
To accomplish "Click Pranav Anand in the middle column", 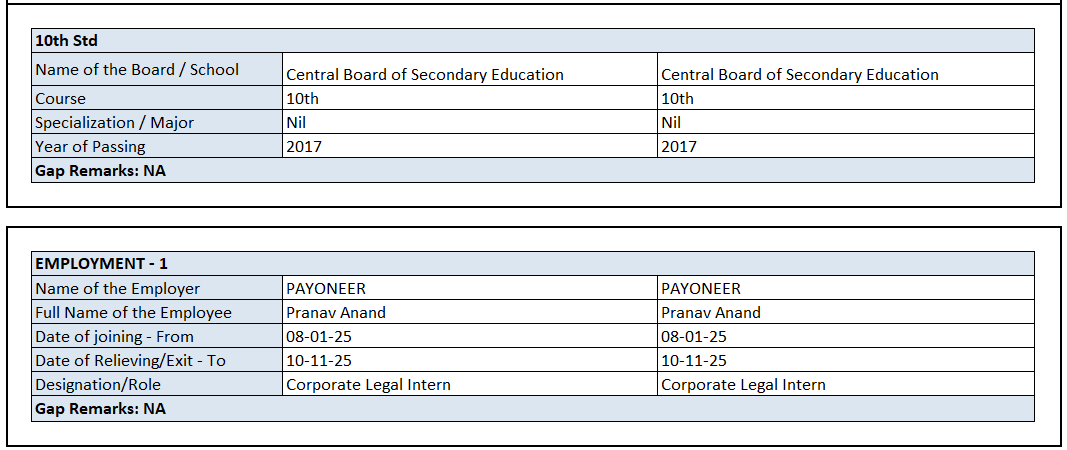I will point(336,313).
